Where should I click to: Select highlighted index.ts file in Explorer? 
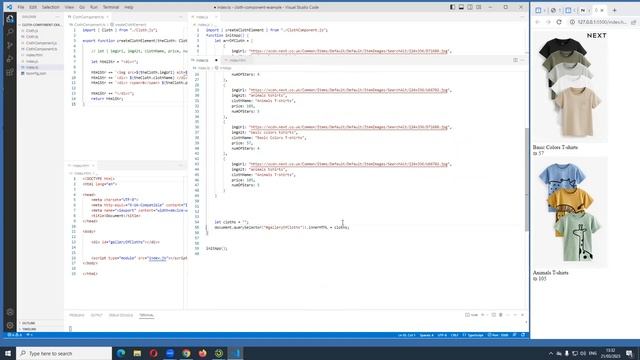tap(41, 67)
